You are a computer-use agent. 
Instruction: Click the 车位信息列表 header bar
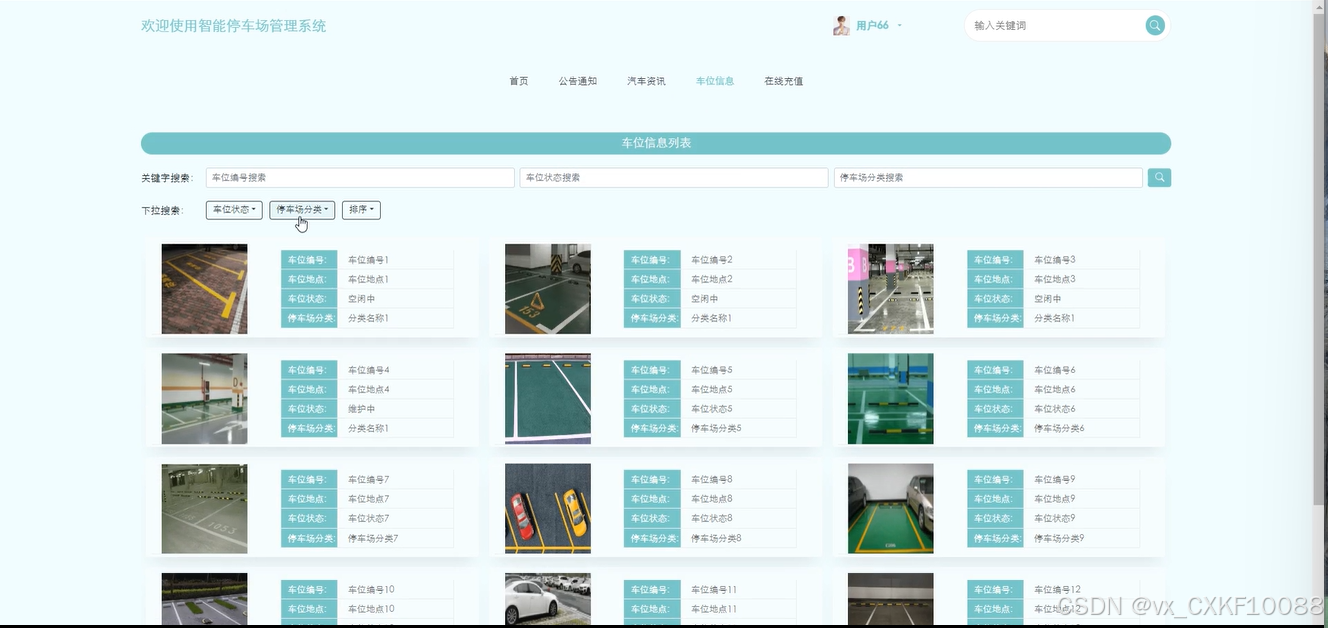coord(656,143)
